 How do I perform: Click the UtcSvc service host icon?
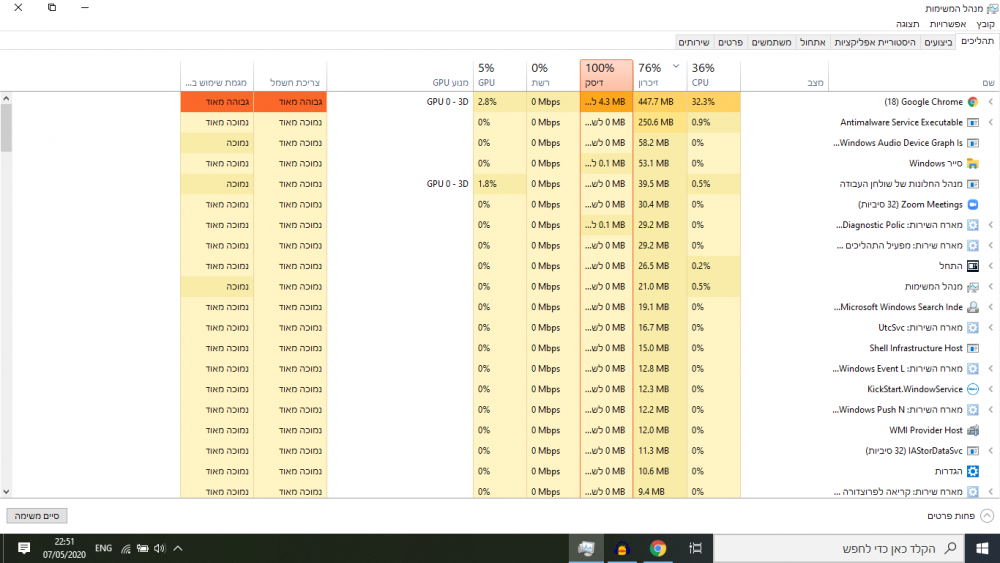[973, 328]
